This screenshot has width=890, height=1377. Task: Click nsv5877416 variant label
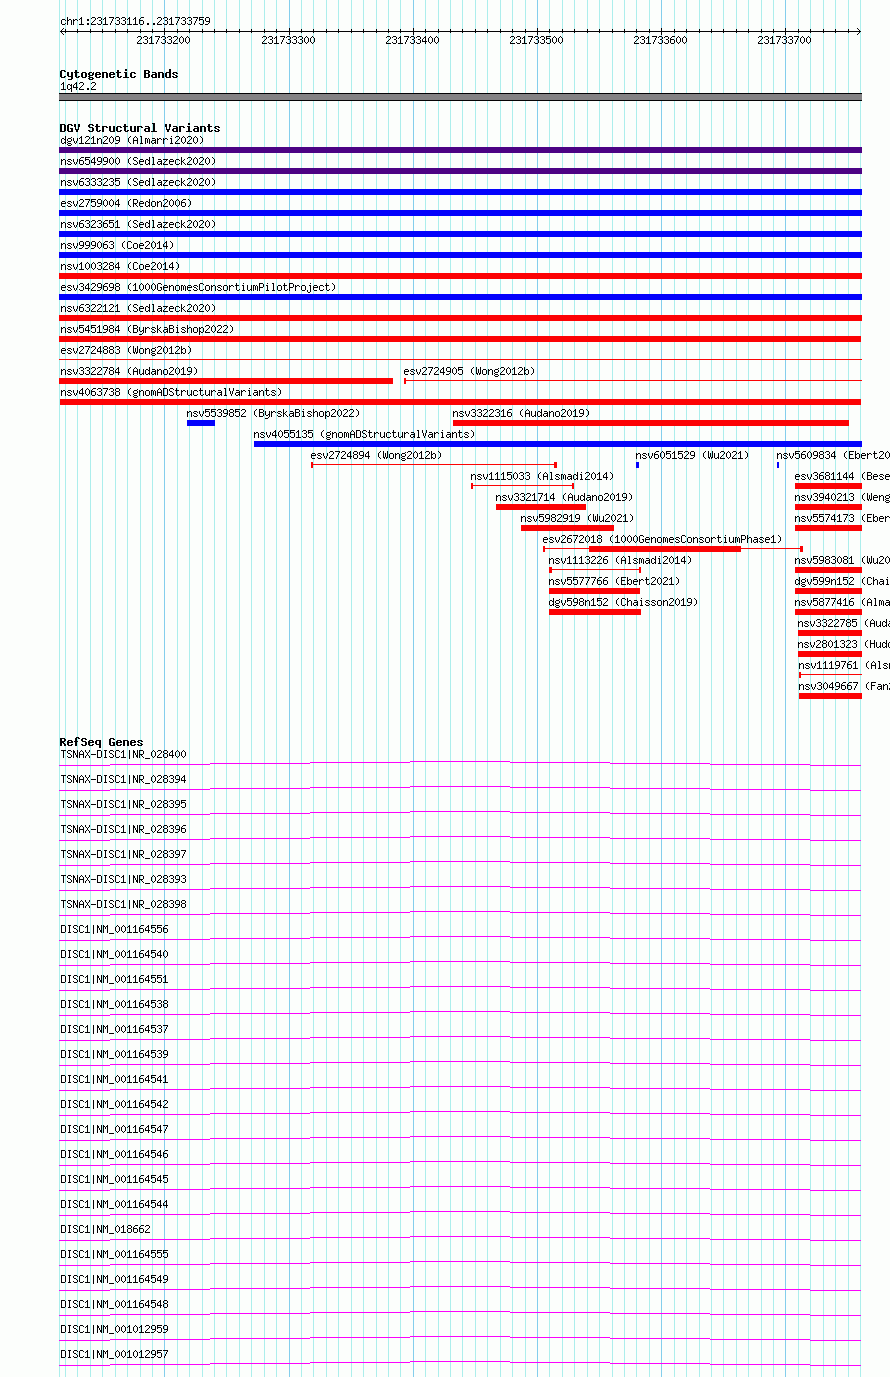(842, 602)
